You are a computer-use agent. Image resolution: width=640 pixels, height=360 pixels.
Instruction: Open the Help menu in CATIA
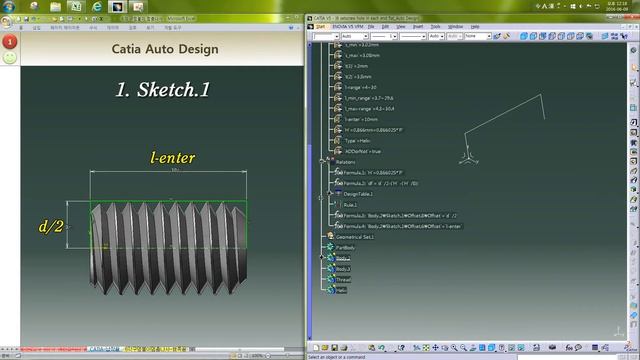(475, 27)
